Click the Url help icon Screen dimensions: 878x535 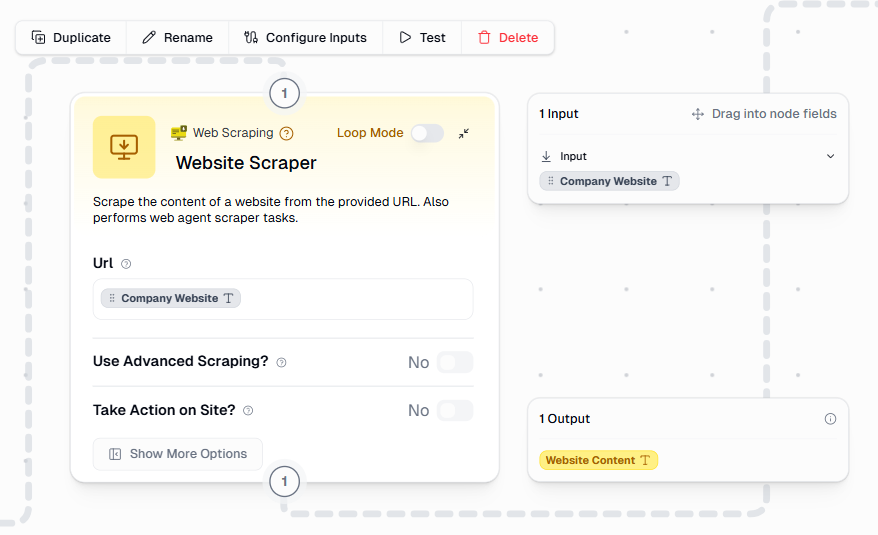[x=126, y=264]
